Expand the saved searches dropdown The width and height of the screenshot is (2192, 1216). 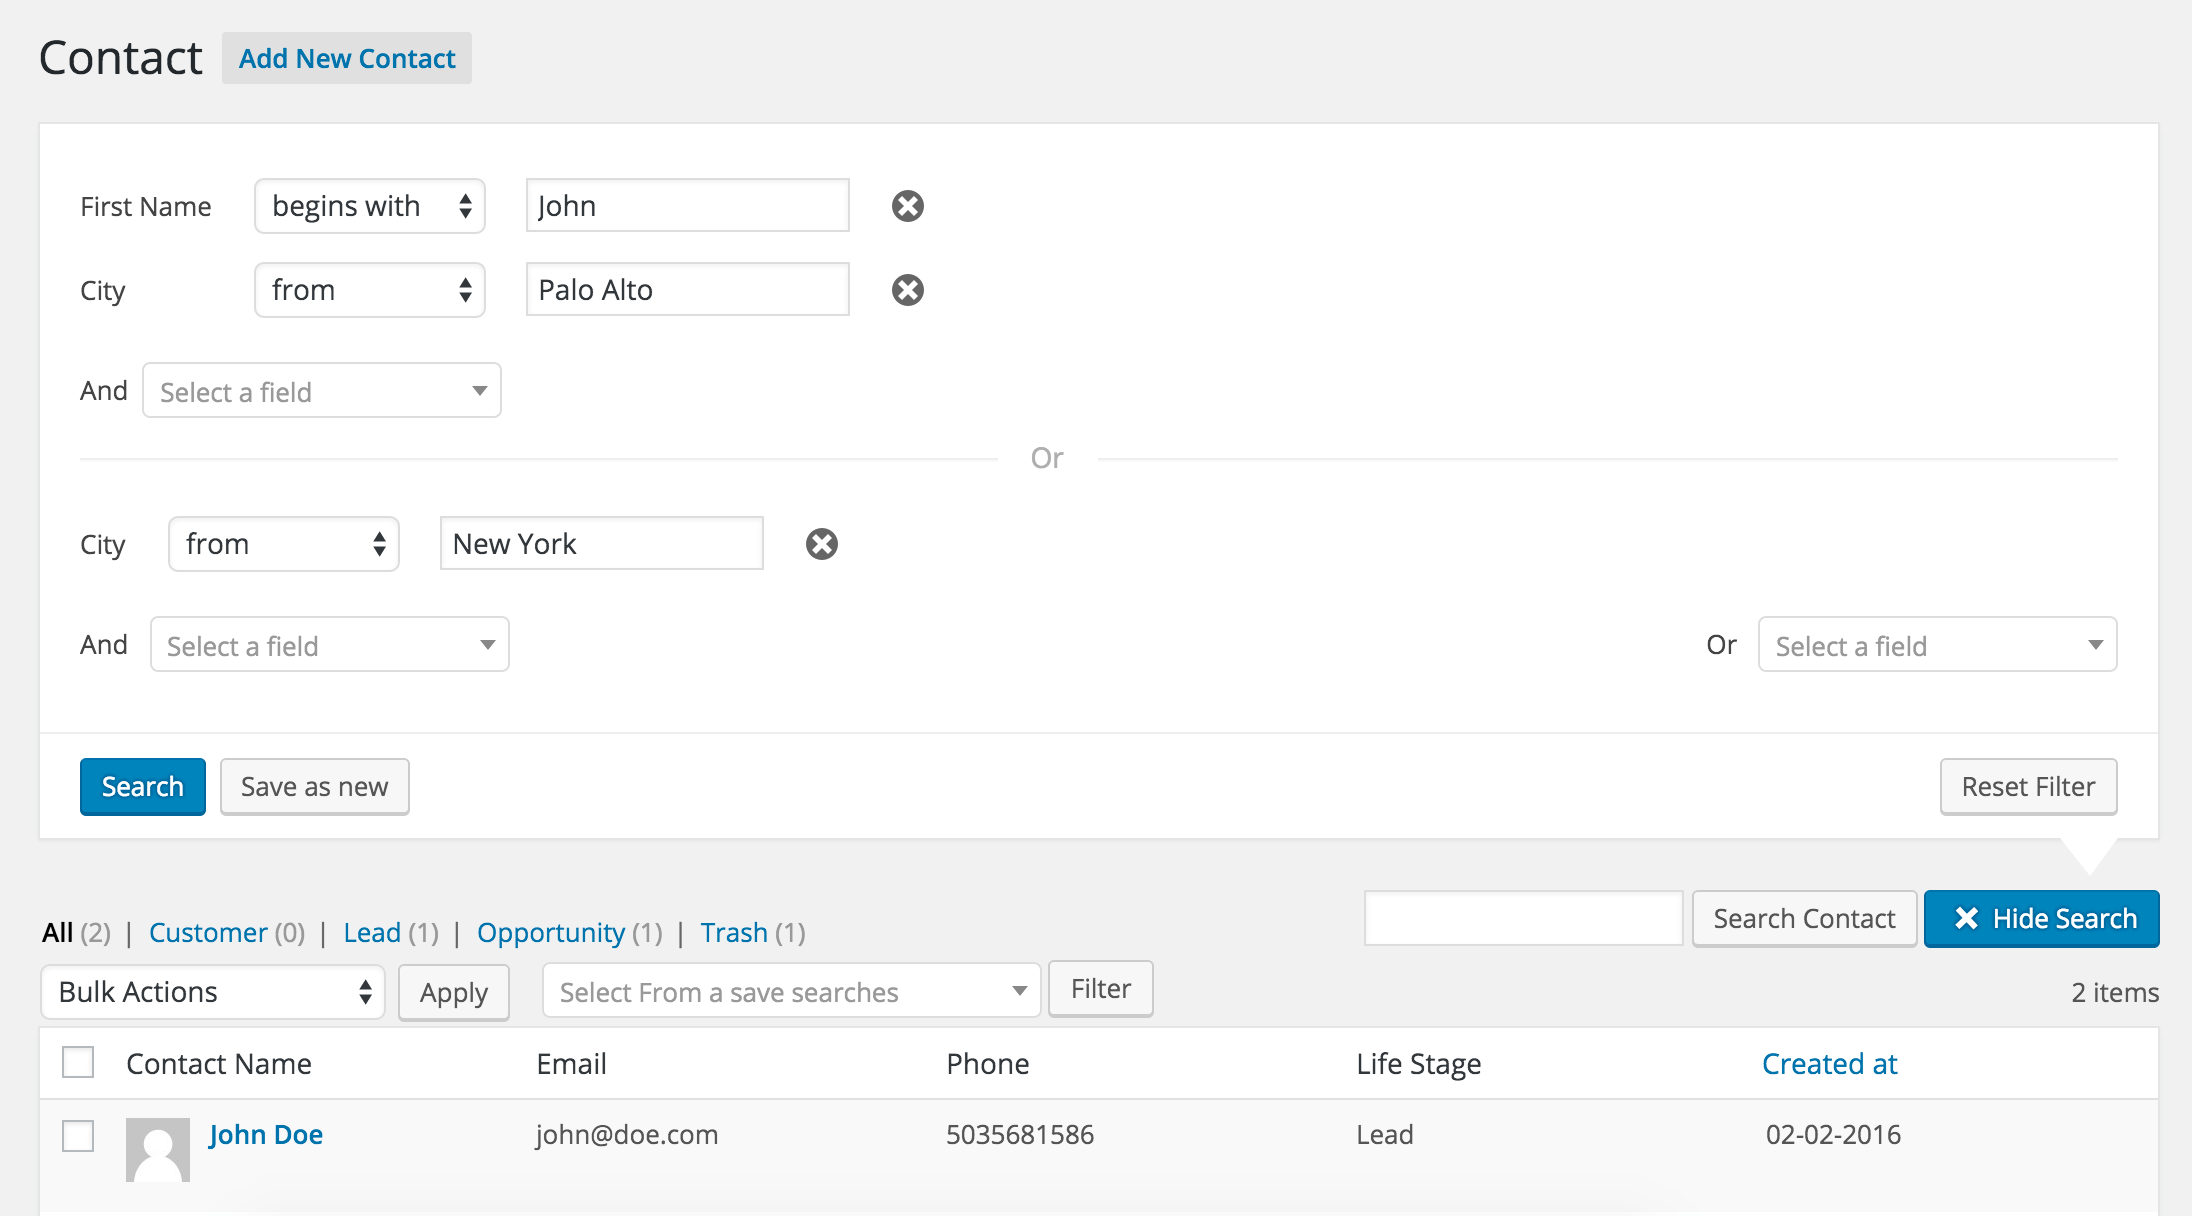(x=790, y=992)
